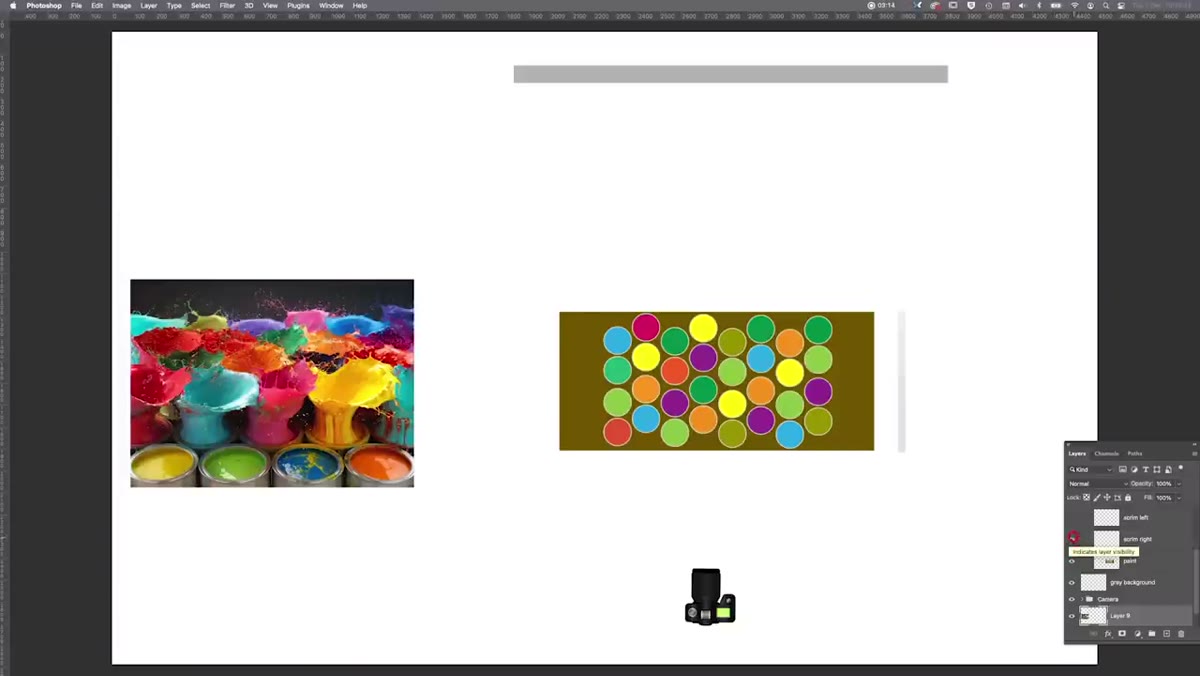Click the Add layer mask icon
Viewport: 1200px width, 676px height.
(1122, 633)
